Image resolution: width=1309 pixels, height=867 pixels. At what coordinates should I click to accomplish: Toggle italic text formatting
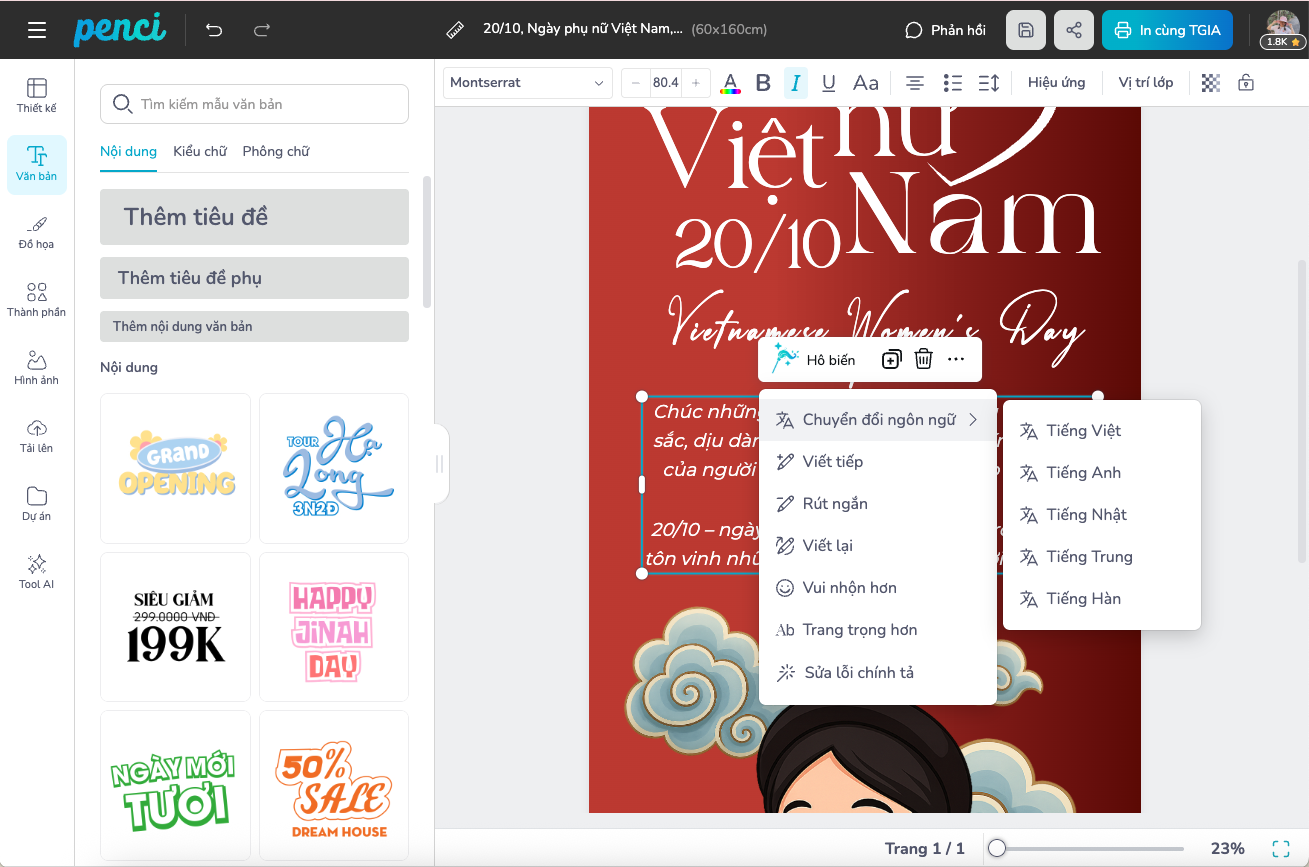pos(795,83)
